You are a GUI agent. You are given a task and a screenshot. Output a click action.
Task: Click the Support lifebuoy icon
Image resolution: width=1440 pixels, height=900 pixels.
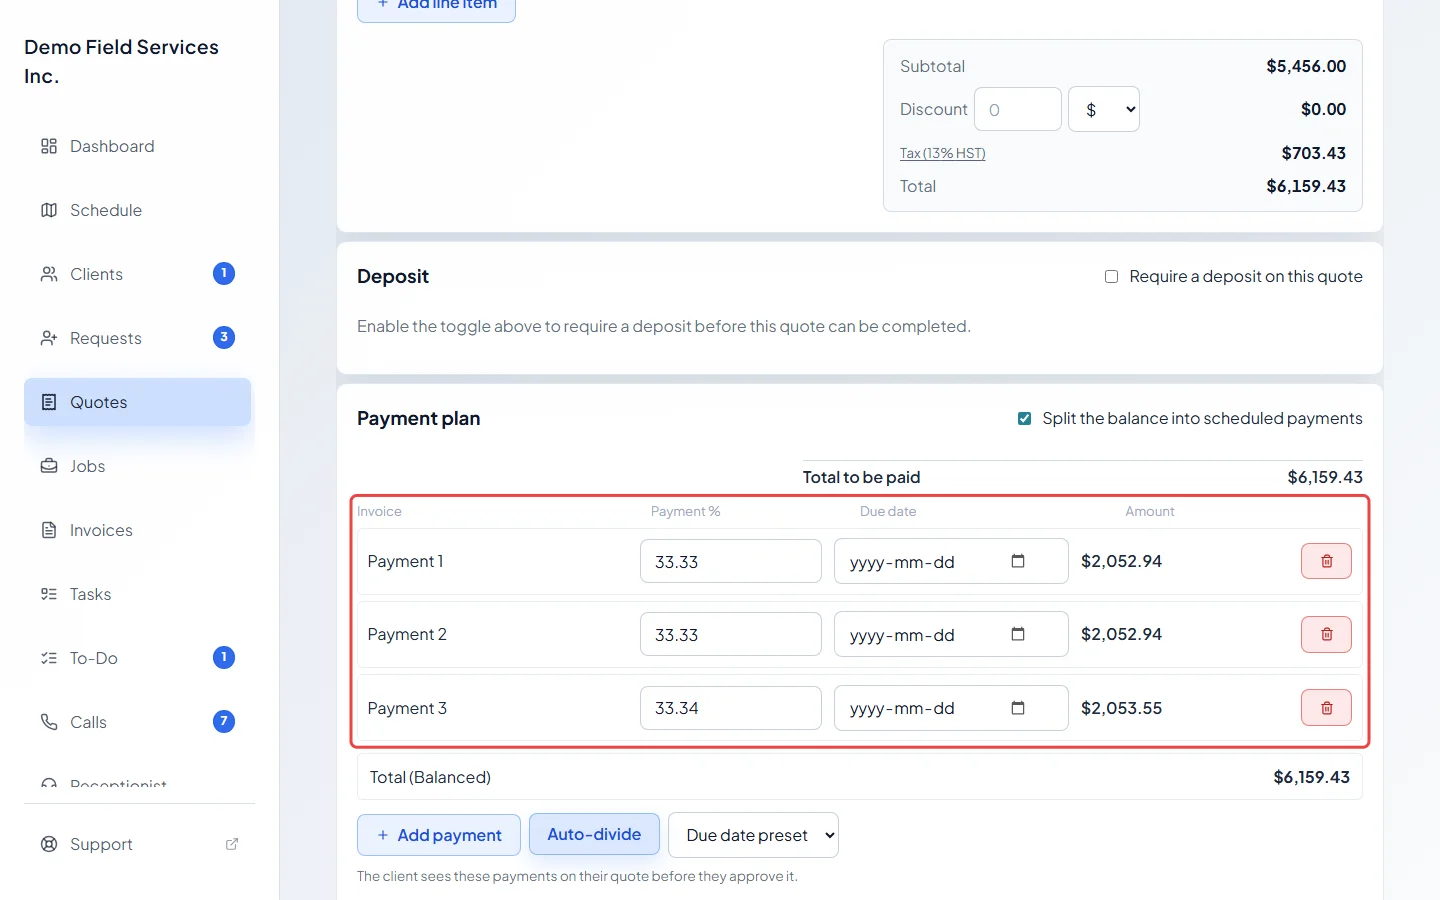coord(49,844)
